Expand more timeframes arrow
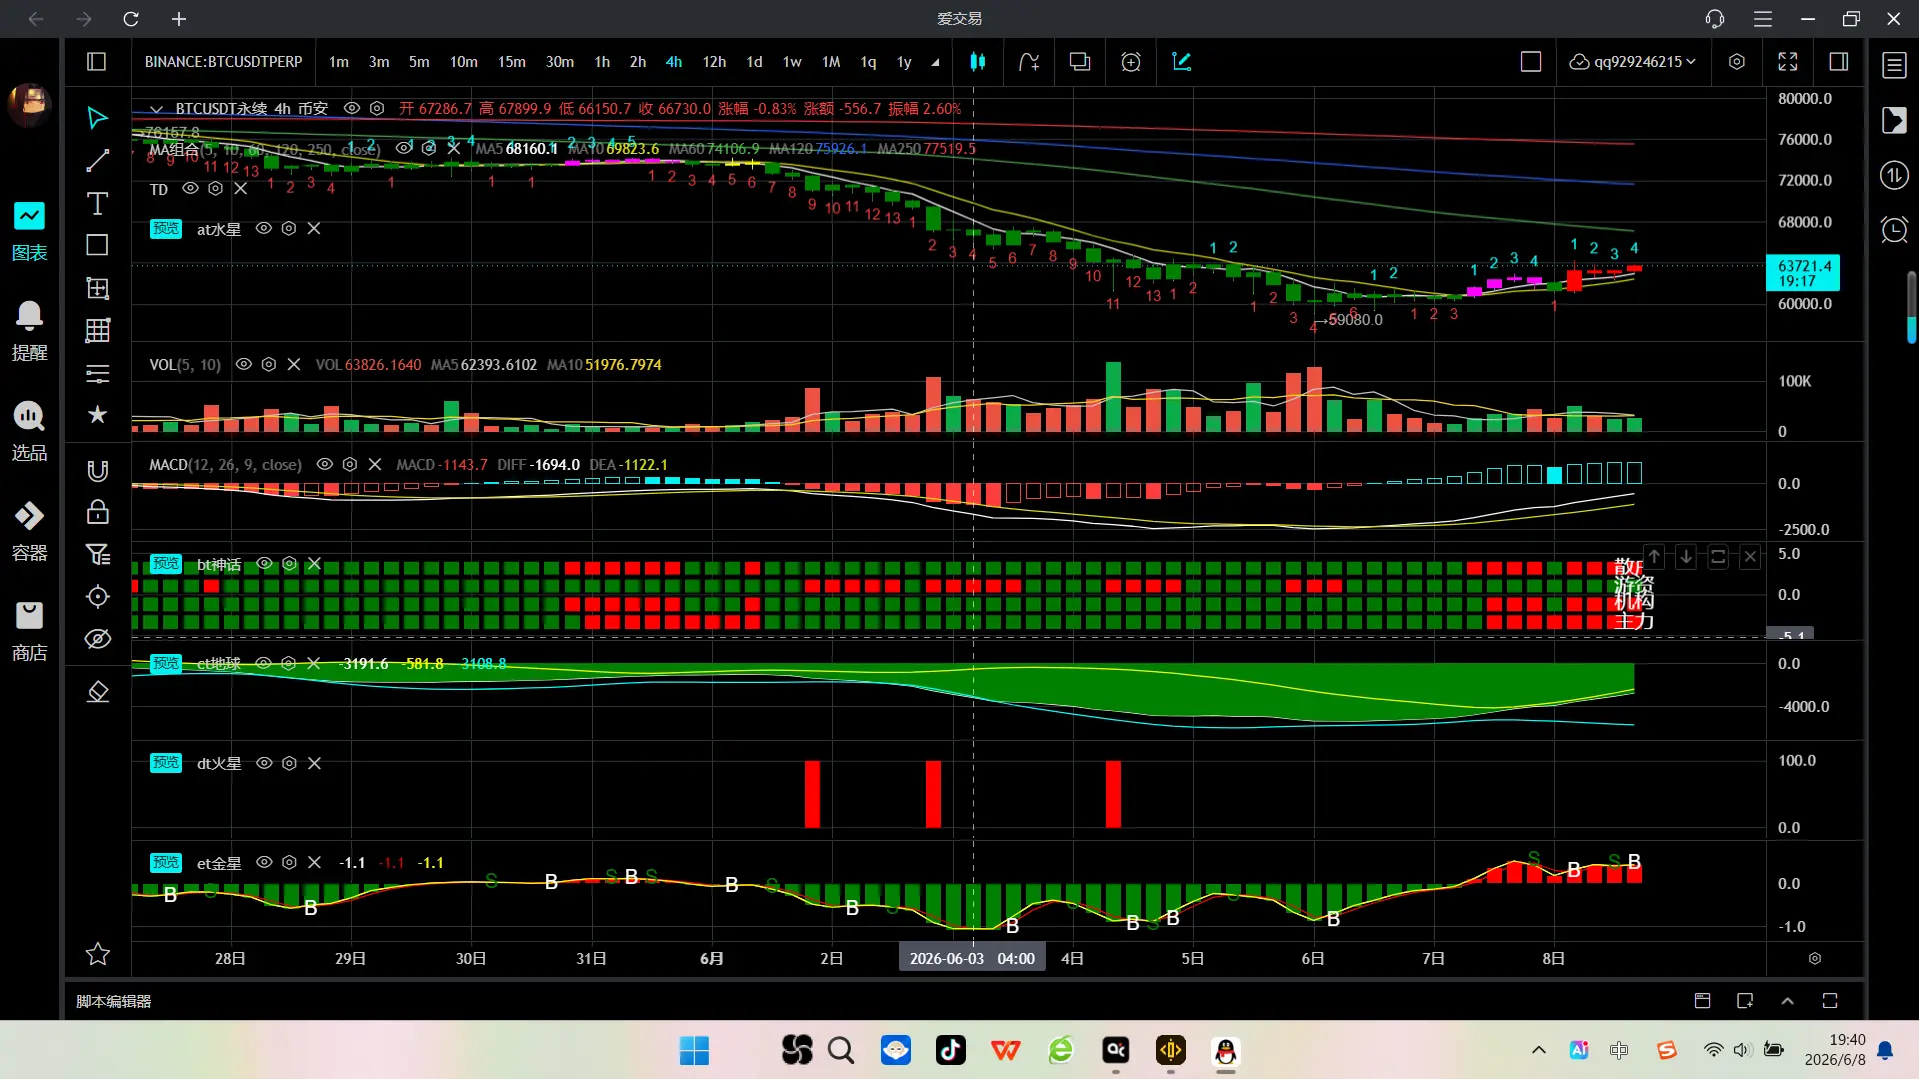Image resolution: width=1919 pixels, height=1079 pixels. [x=935, y=62]
